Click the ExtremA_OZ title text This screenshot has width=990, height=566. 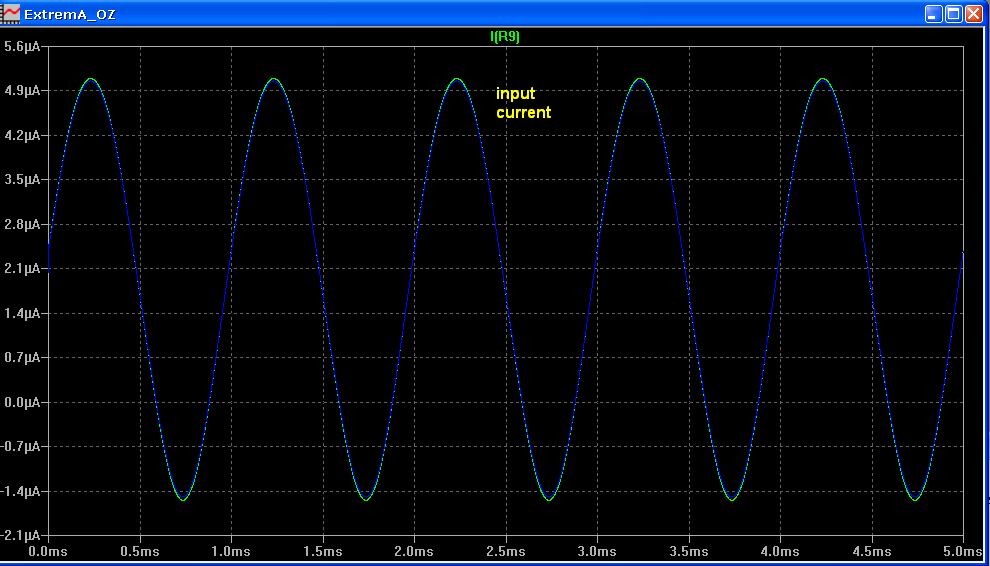(x=70, y=13)
